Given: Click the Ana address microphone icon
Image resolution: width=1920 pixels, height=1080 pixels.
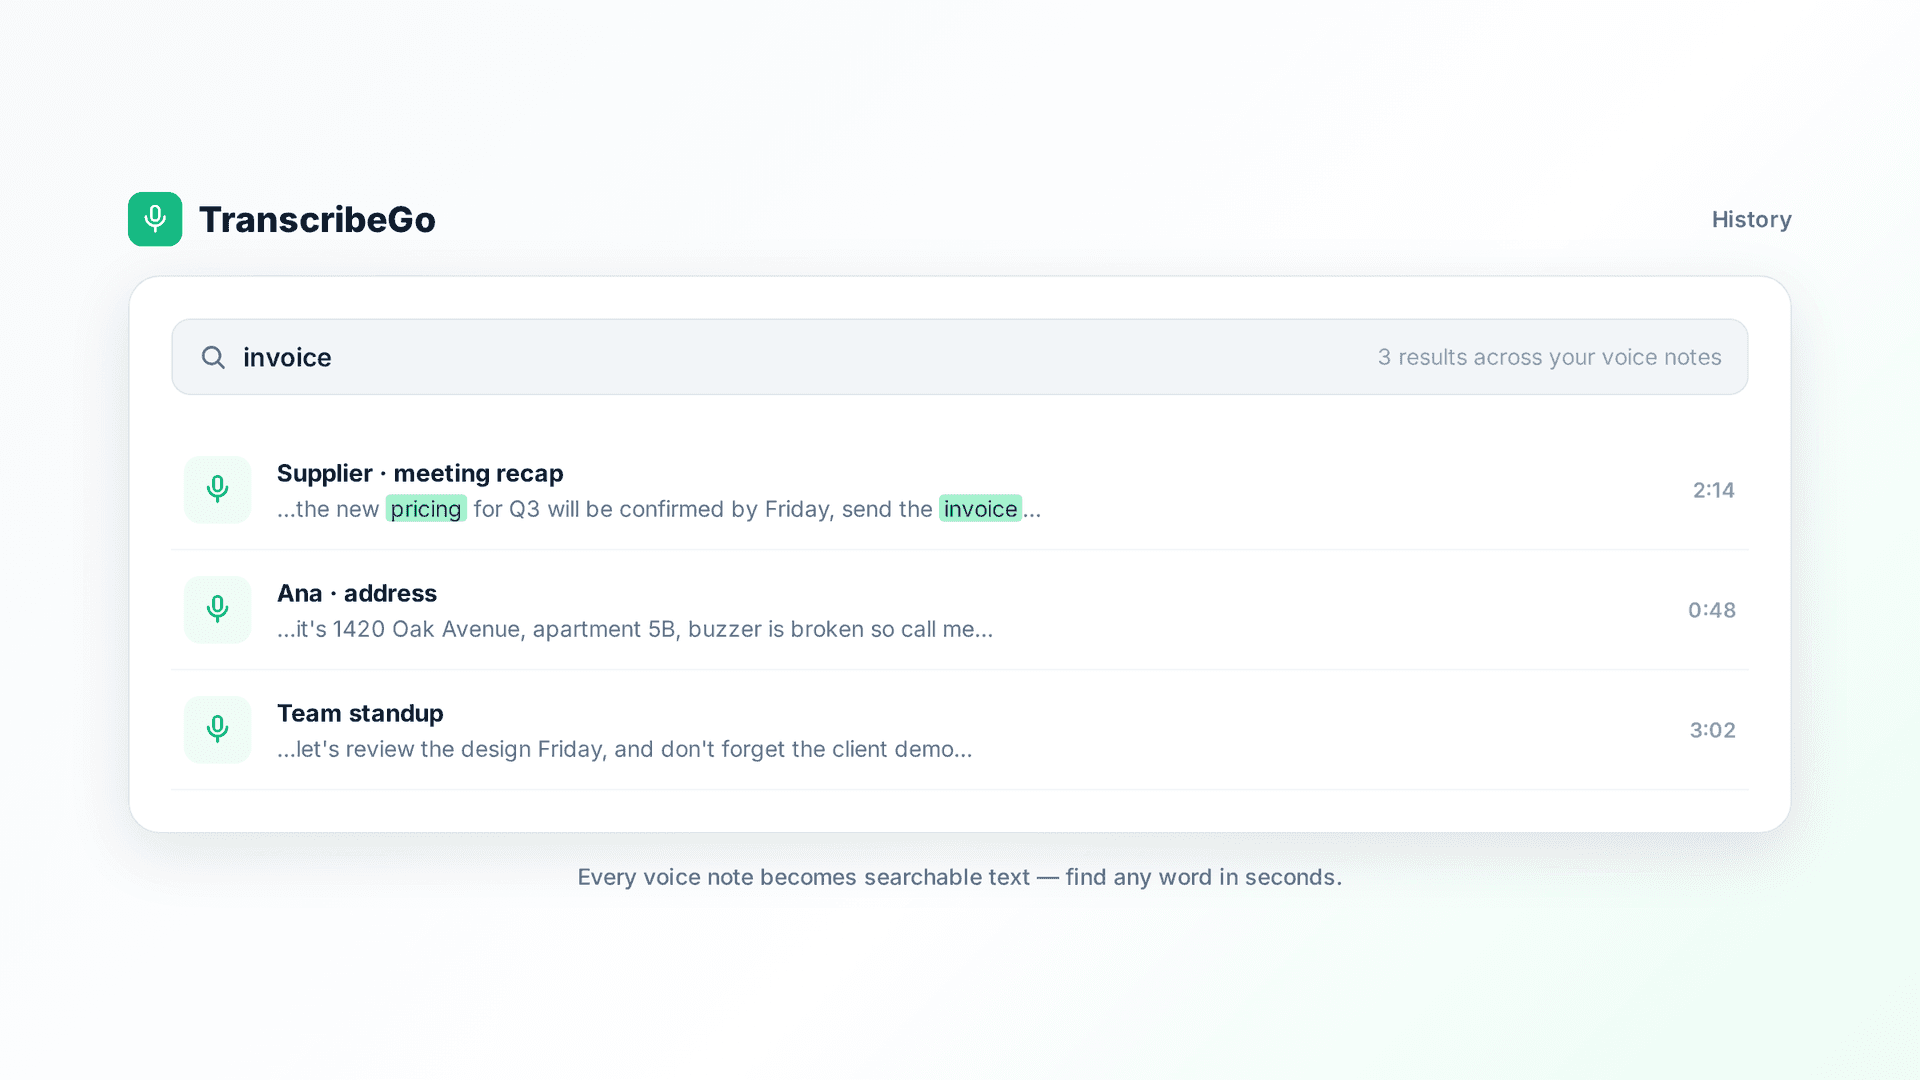Looking at the screenshot, I should [217, 609].
